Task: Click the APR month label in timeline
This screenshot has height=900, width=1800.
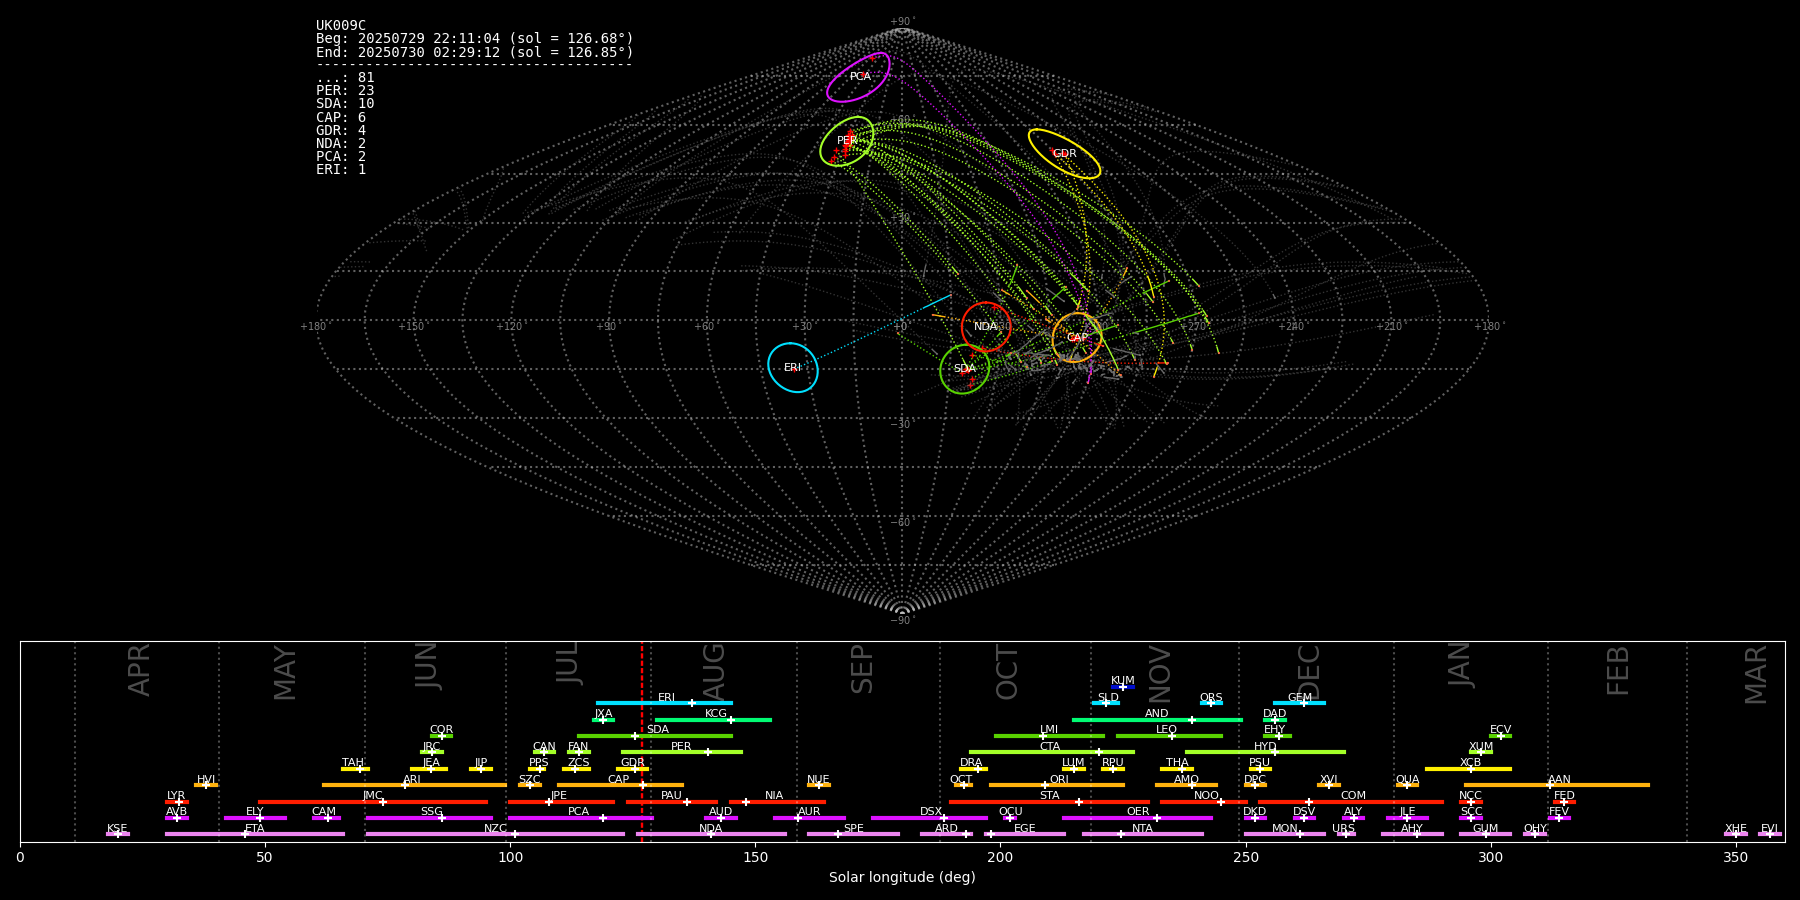Action: point(140,670)
